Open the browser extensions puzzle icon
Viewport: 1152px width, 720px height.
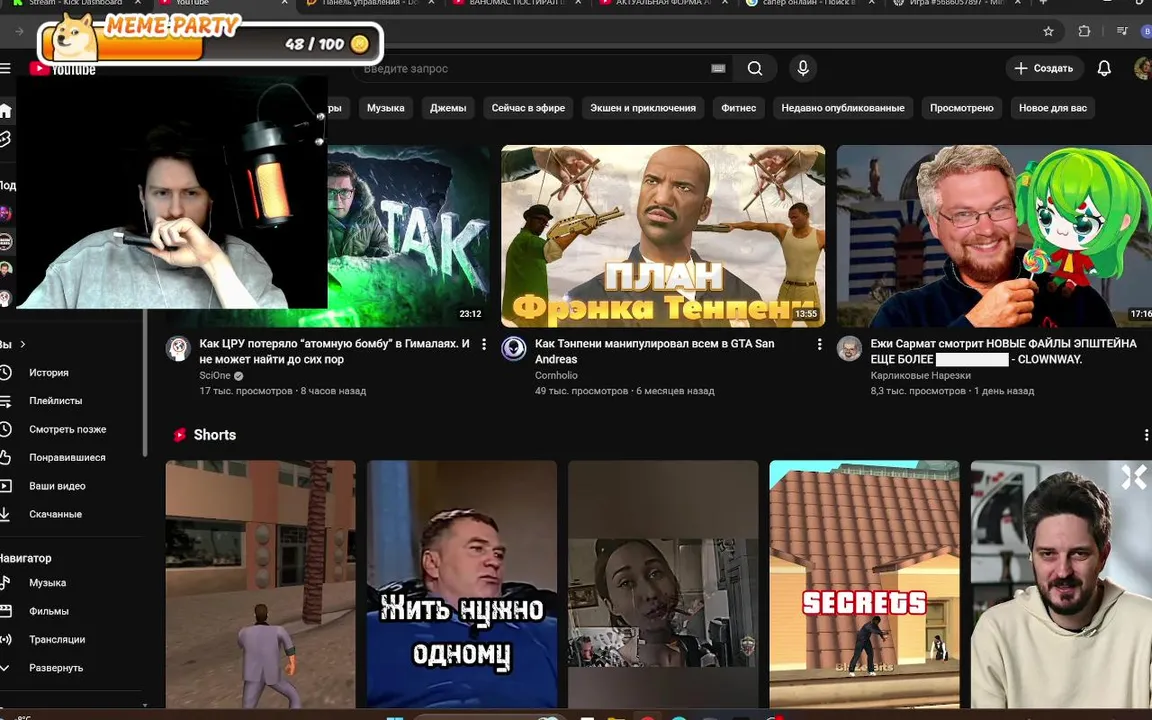click(1084, 31)
